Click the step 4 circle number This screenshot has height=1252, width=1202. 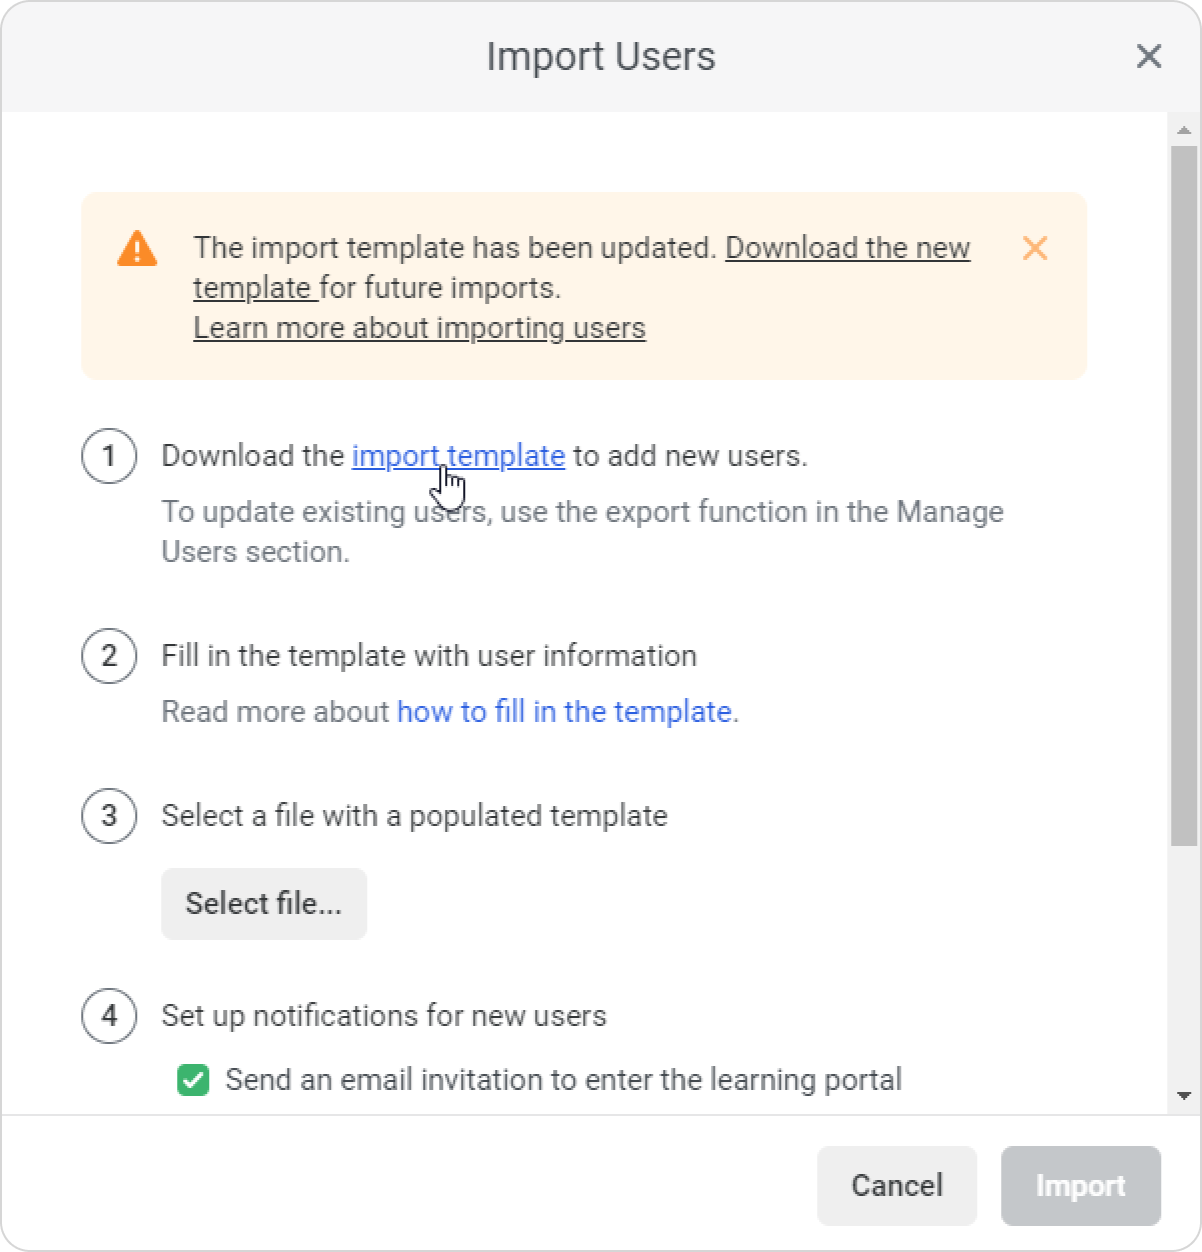pos(109,1016)
